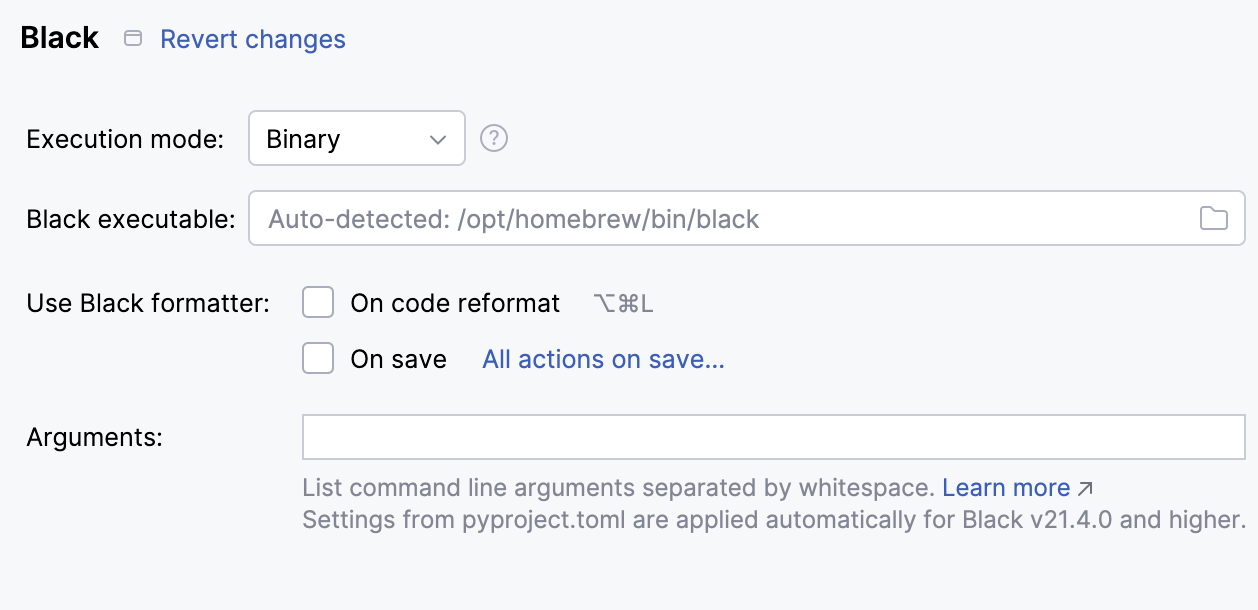Enable Black formatting on save
Viewport: 1258px width, 610px height.
(317, 358)
